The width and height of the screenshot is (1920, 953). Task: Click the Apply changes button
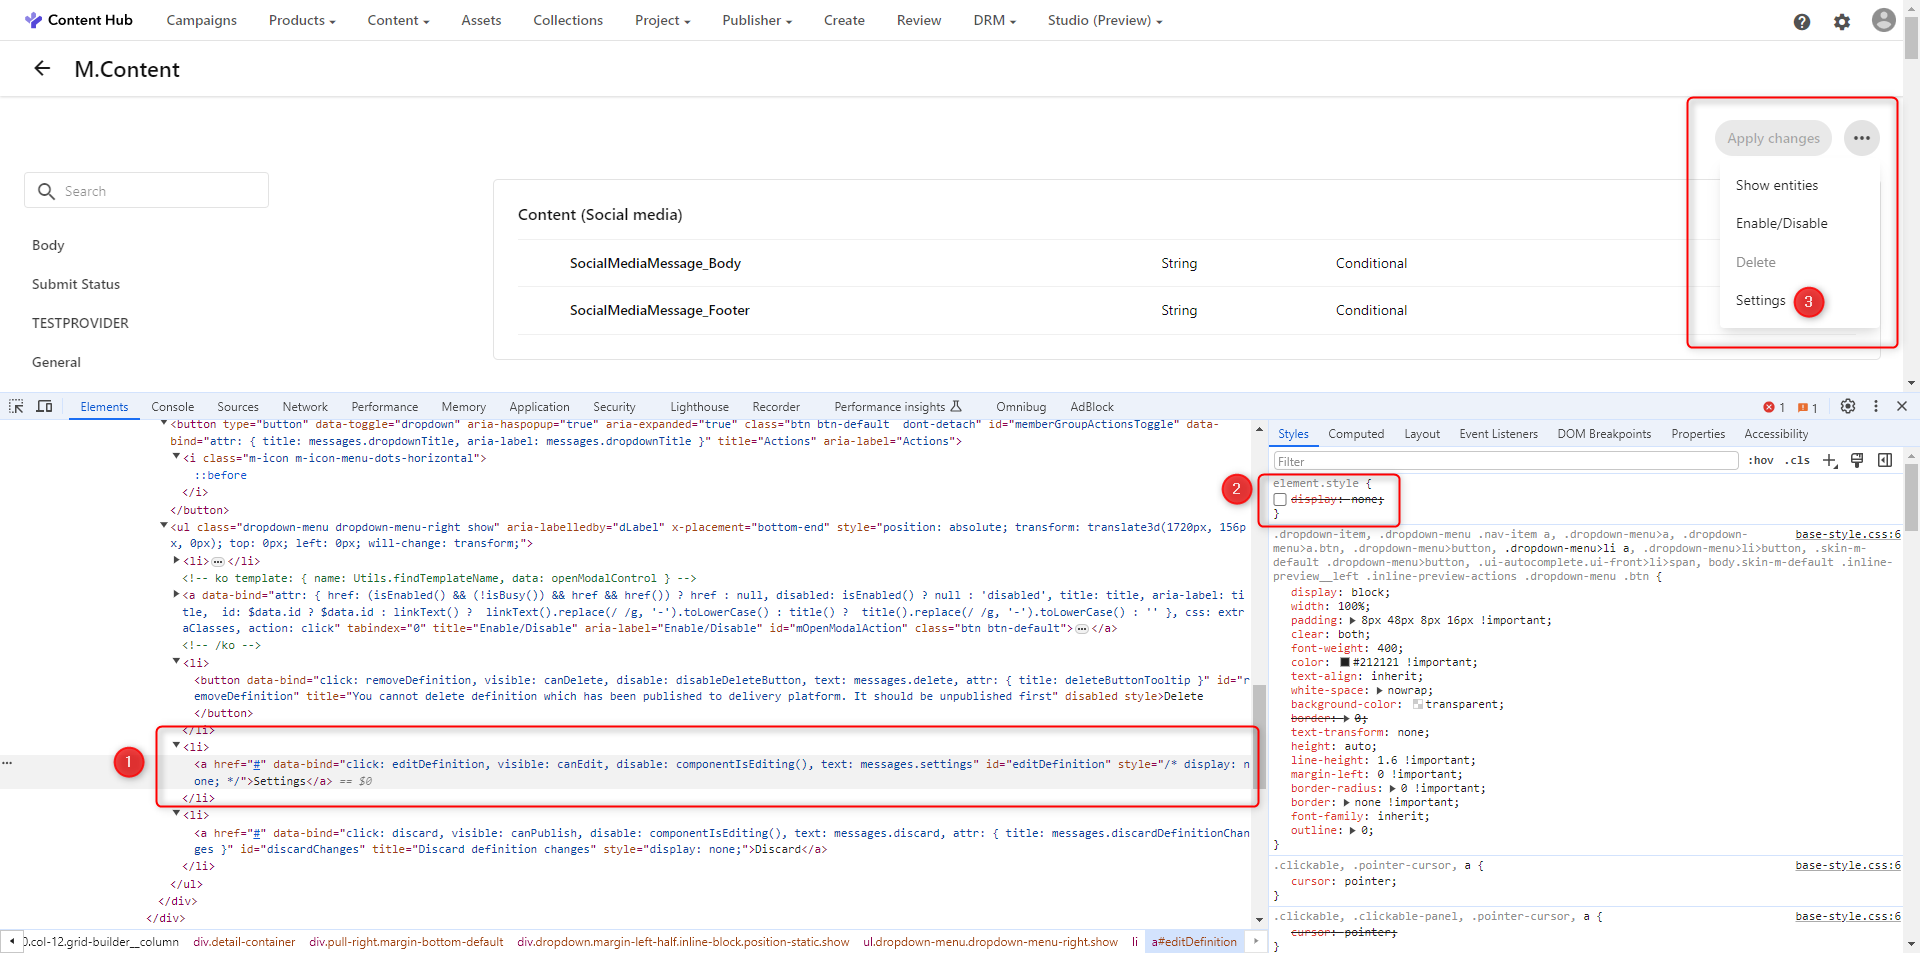pos(1773,138)
